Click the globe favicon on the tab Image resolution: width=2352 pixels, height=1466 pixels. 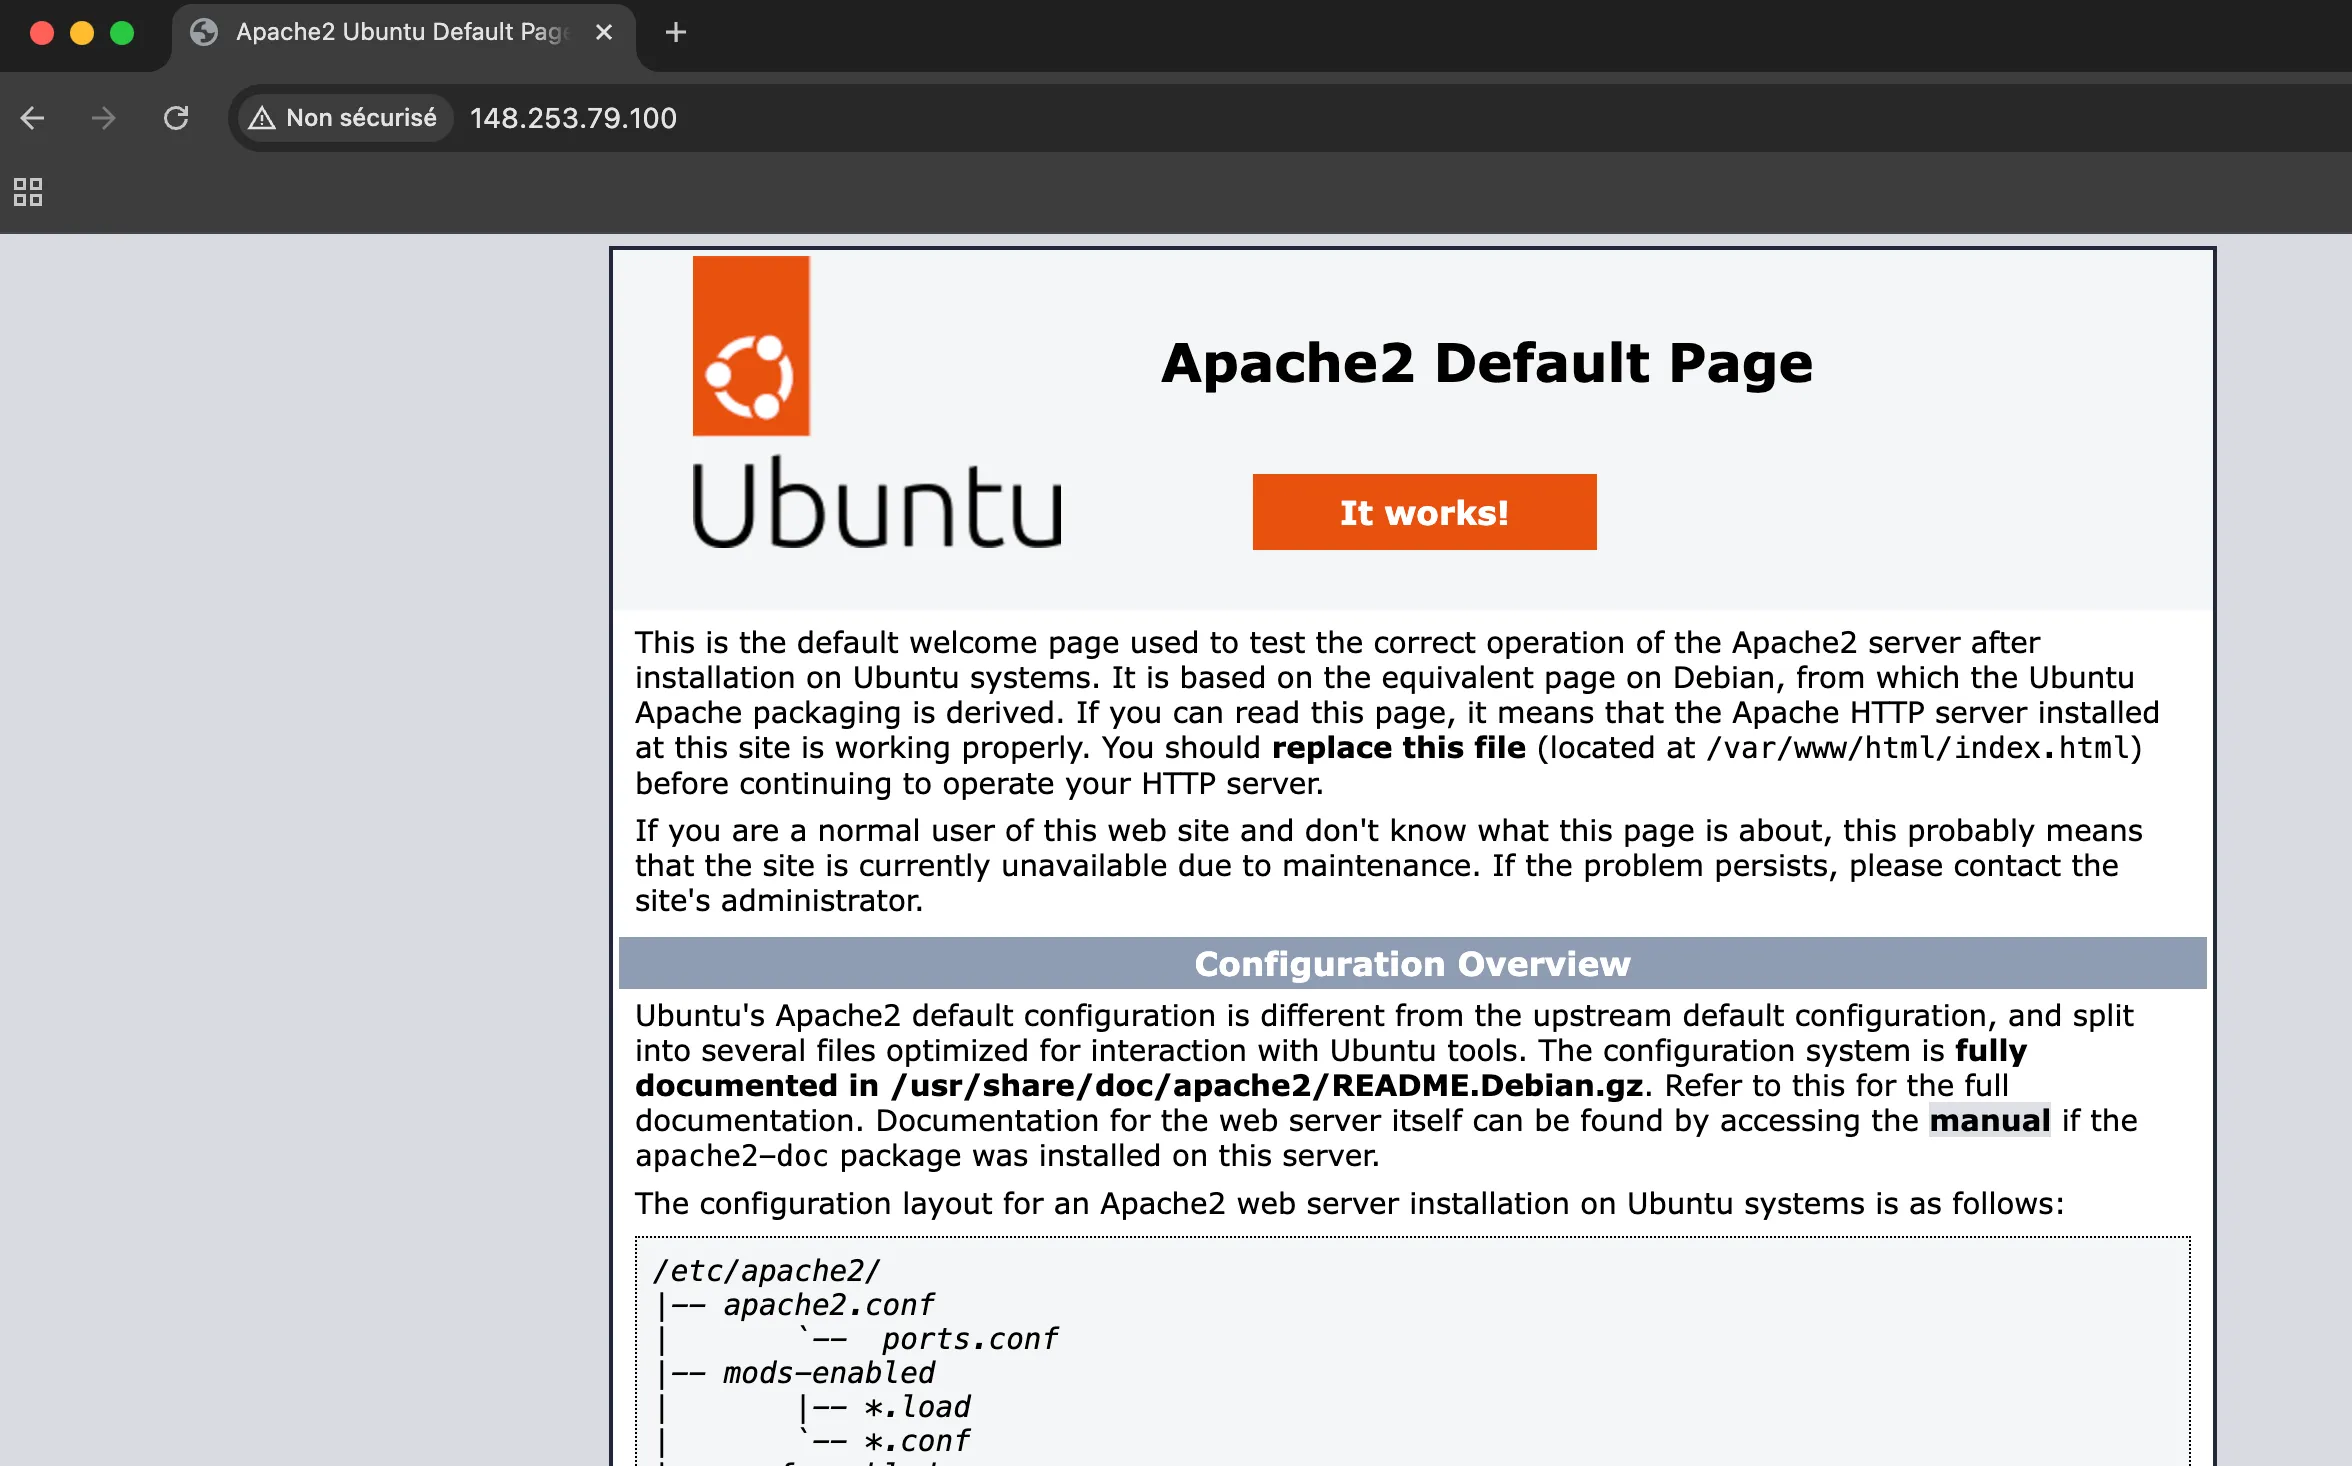(205, 32)
